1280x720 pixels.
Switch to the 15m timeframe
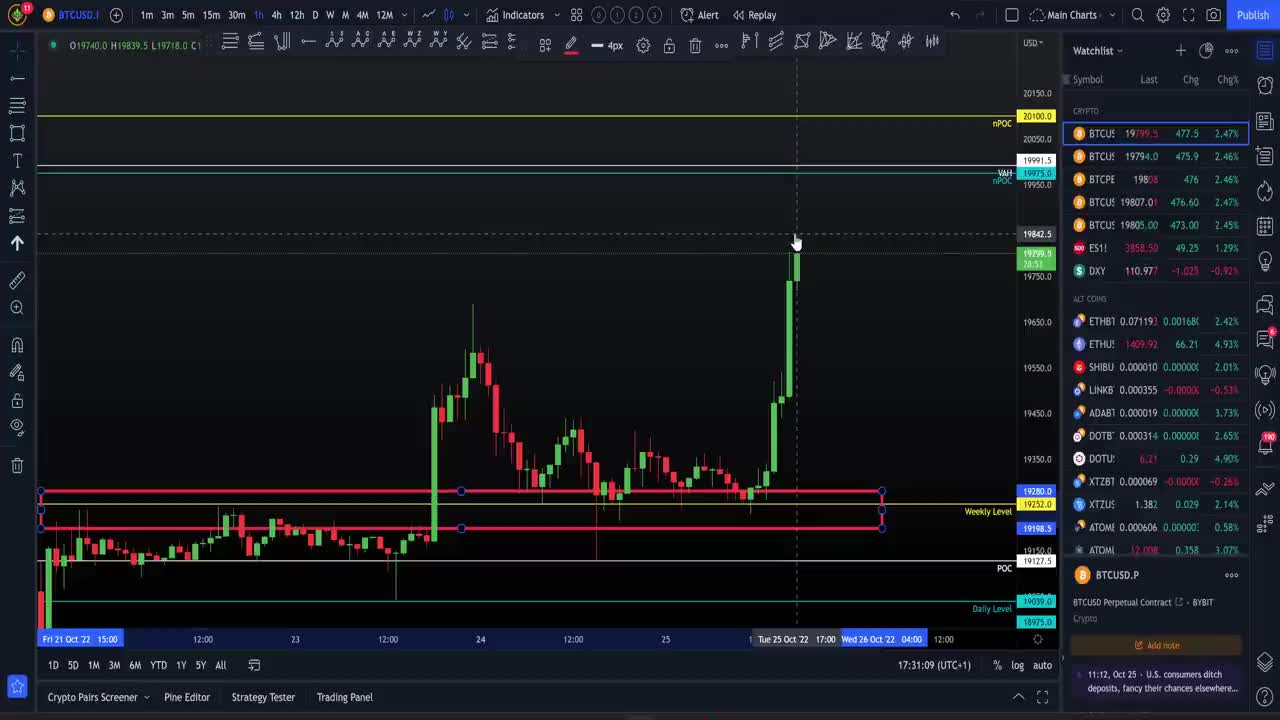point(211,15)
